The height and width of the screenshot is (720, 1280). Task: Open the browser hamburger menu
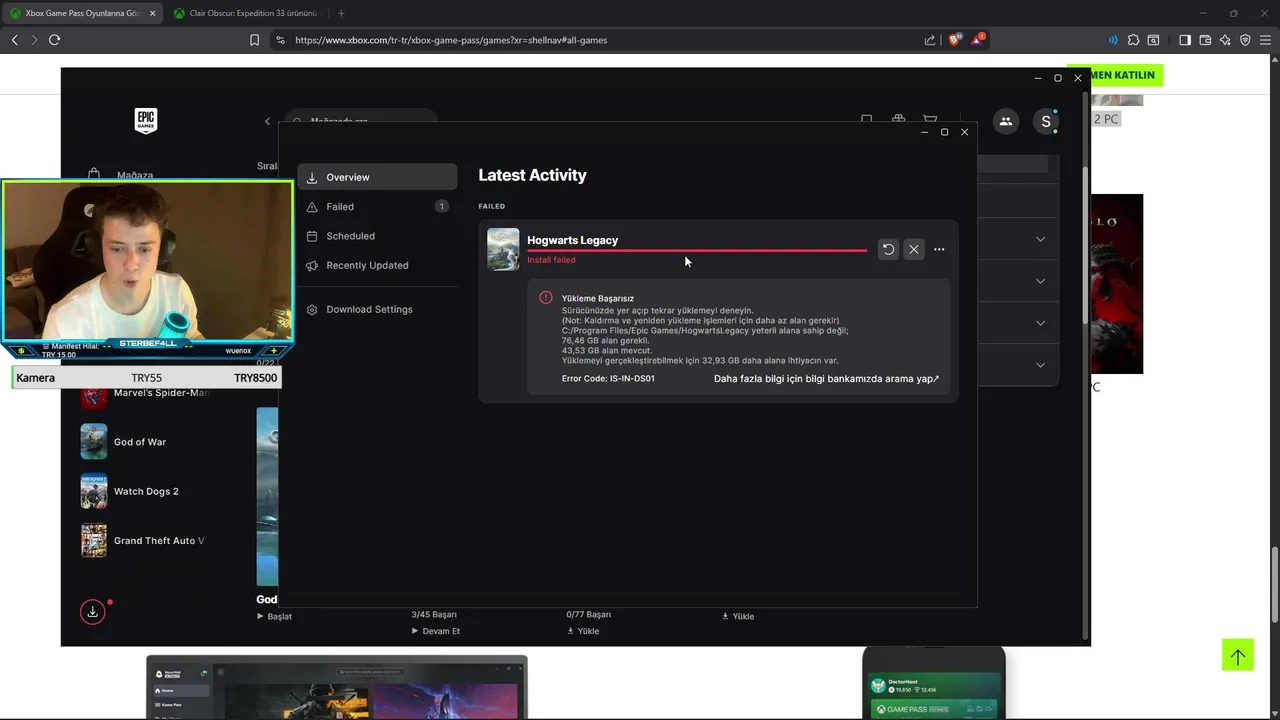pos(1265,40)
